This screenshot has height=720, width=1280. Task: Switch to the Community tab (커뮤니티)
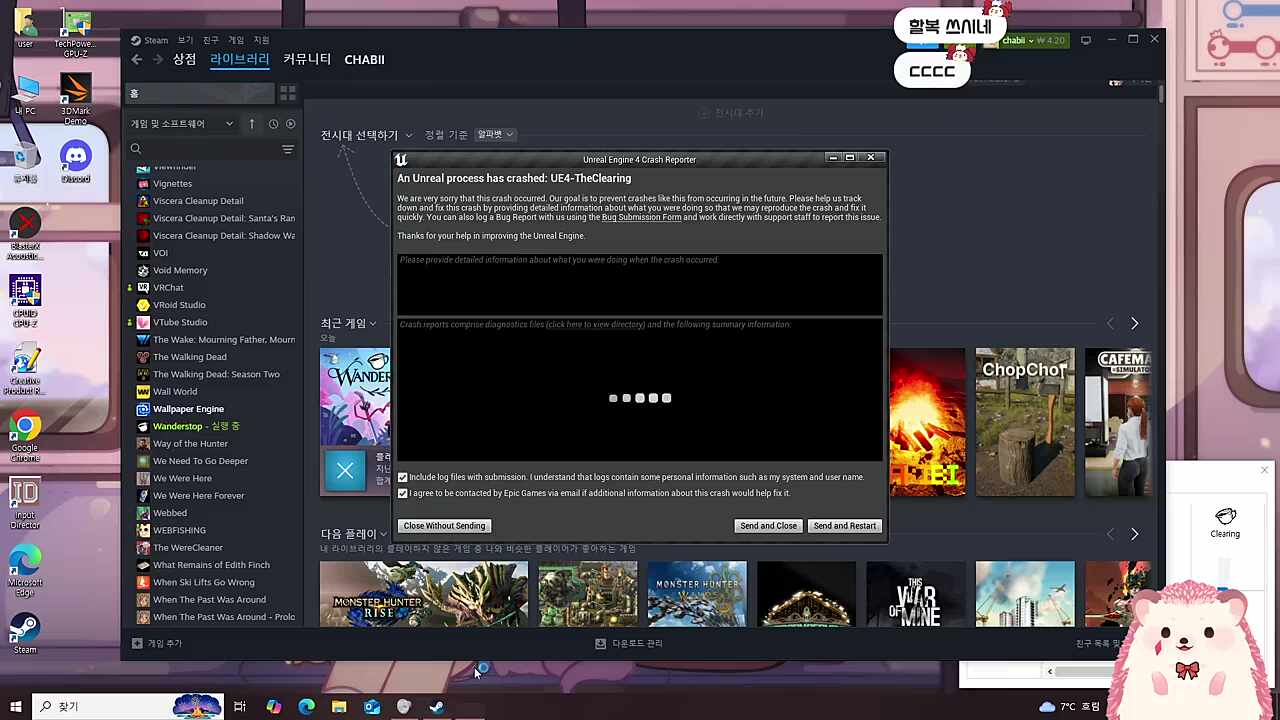(307, 59)
